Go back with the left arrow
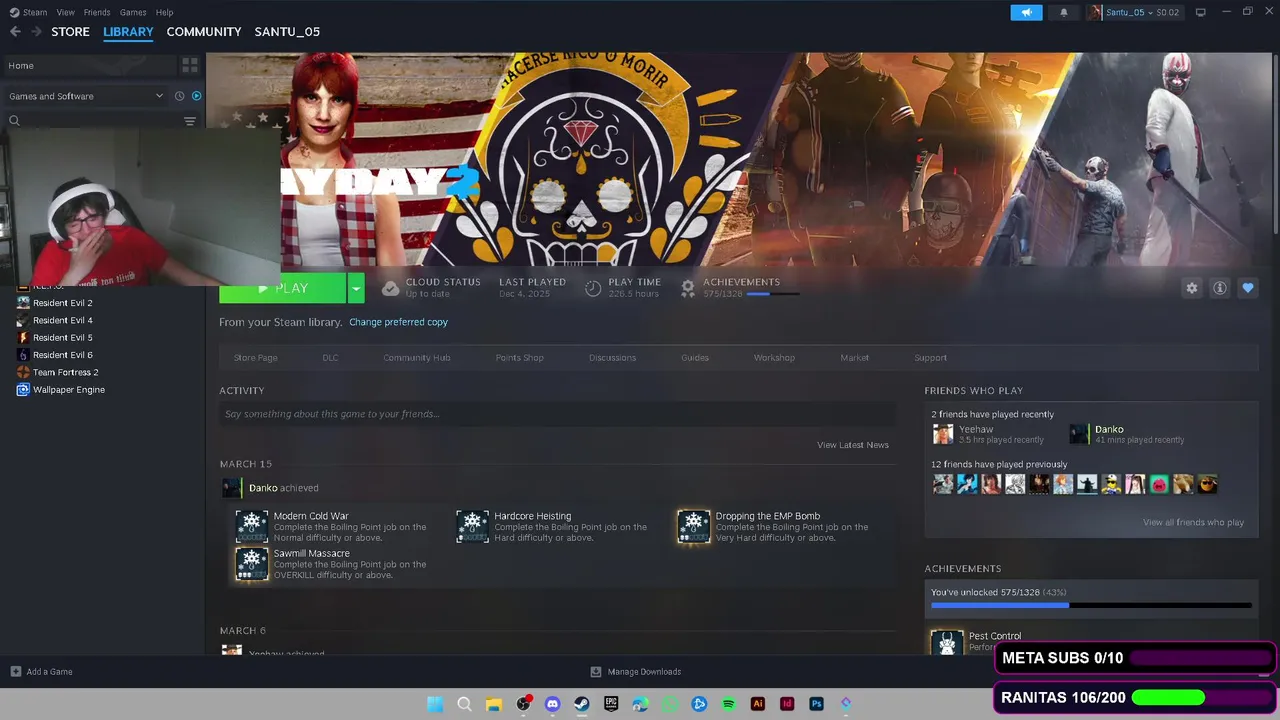 click(x=15, y=32)
